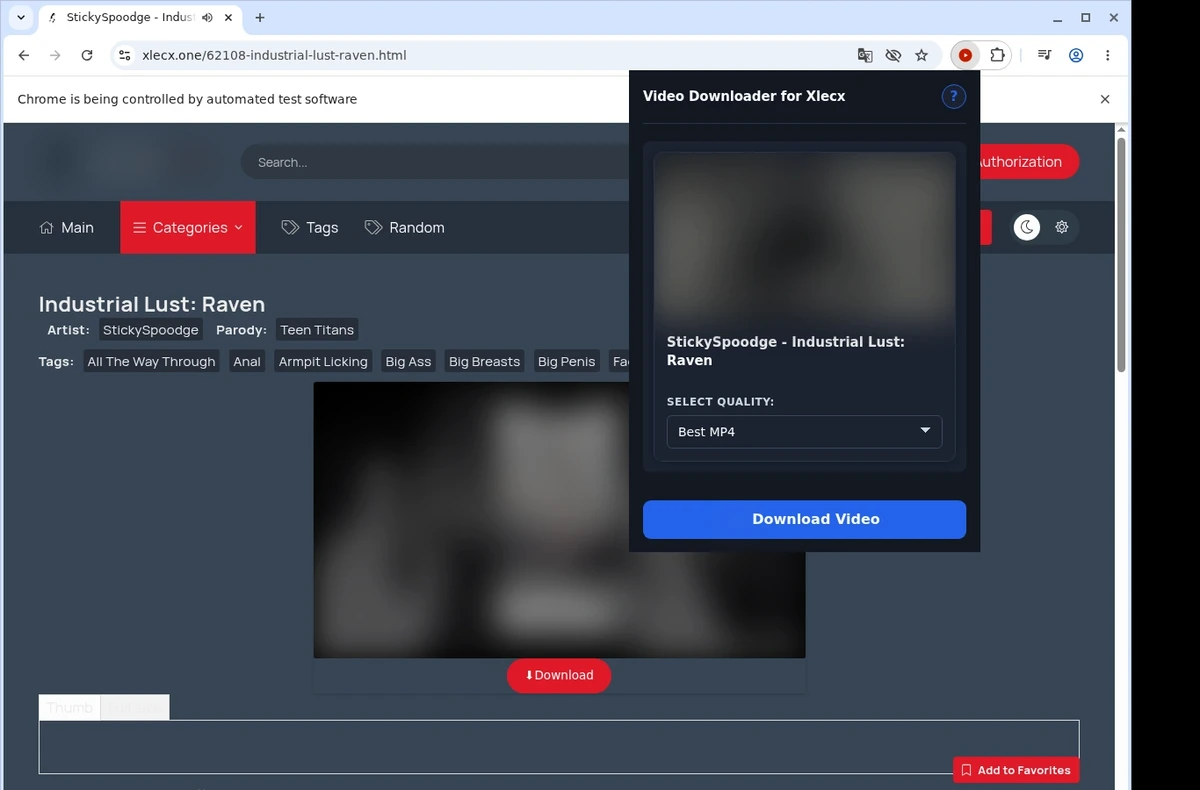Click the blue Download Video button
The image size is (1200, 790).
pyautogui.click(x=804, y=519)
